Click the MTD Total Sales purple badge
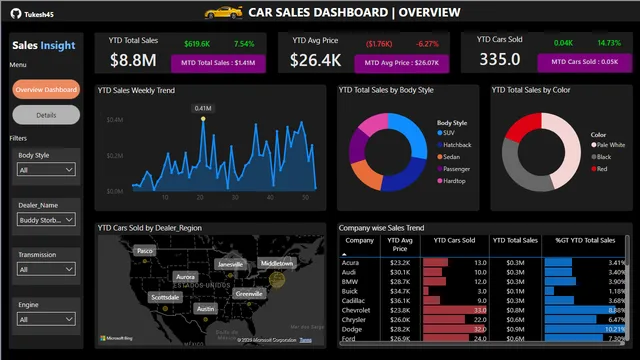This screenshot has width=640, height=360. pyautogui.click(x=218, y=63)
